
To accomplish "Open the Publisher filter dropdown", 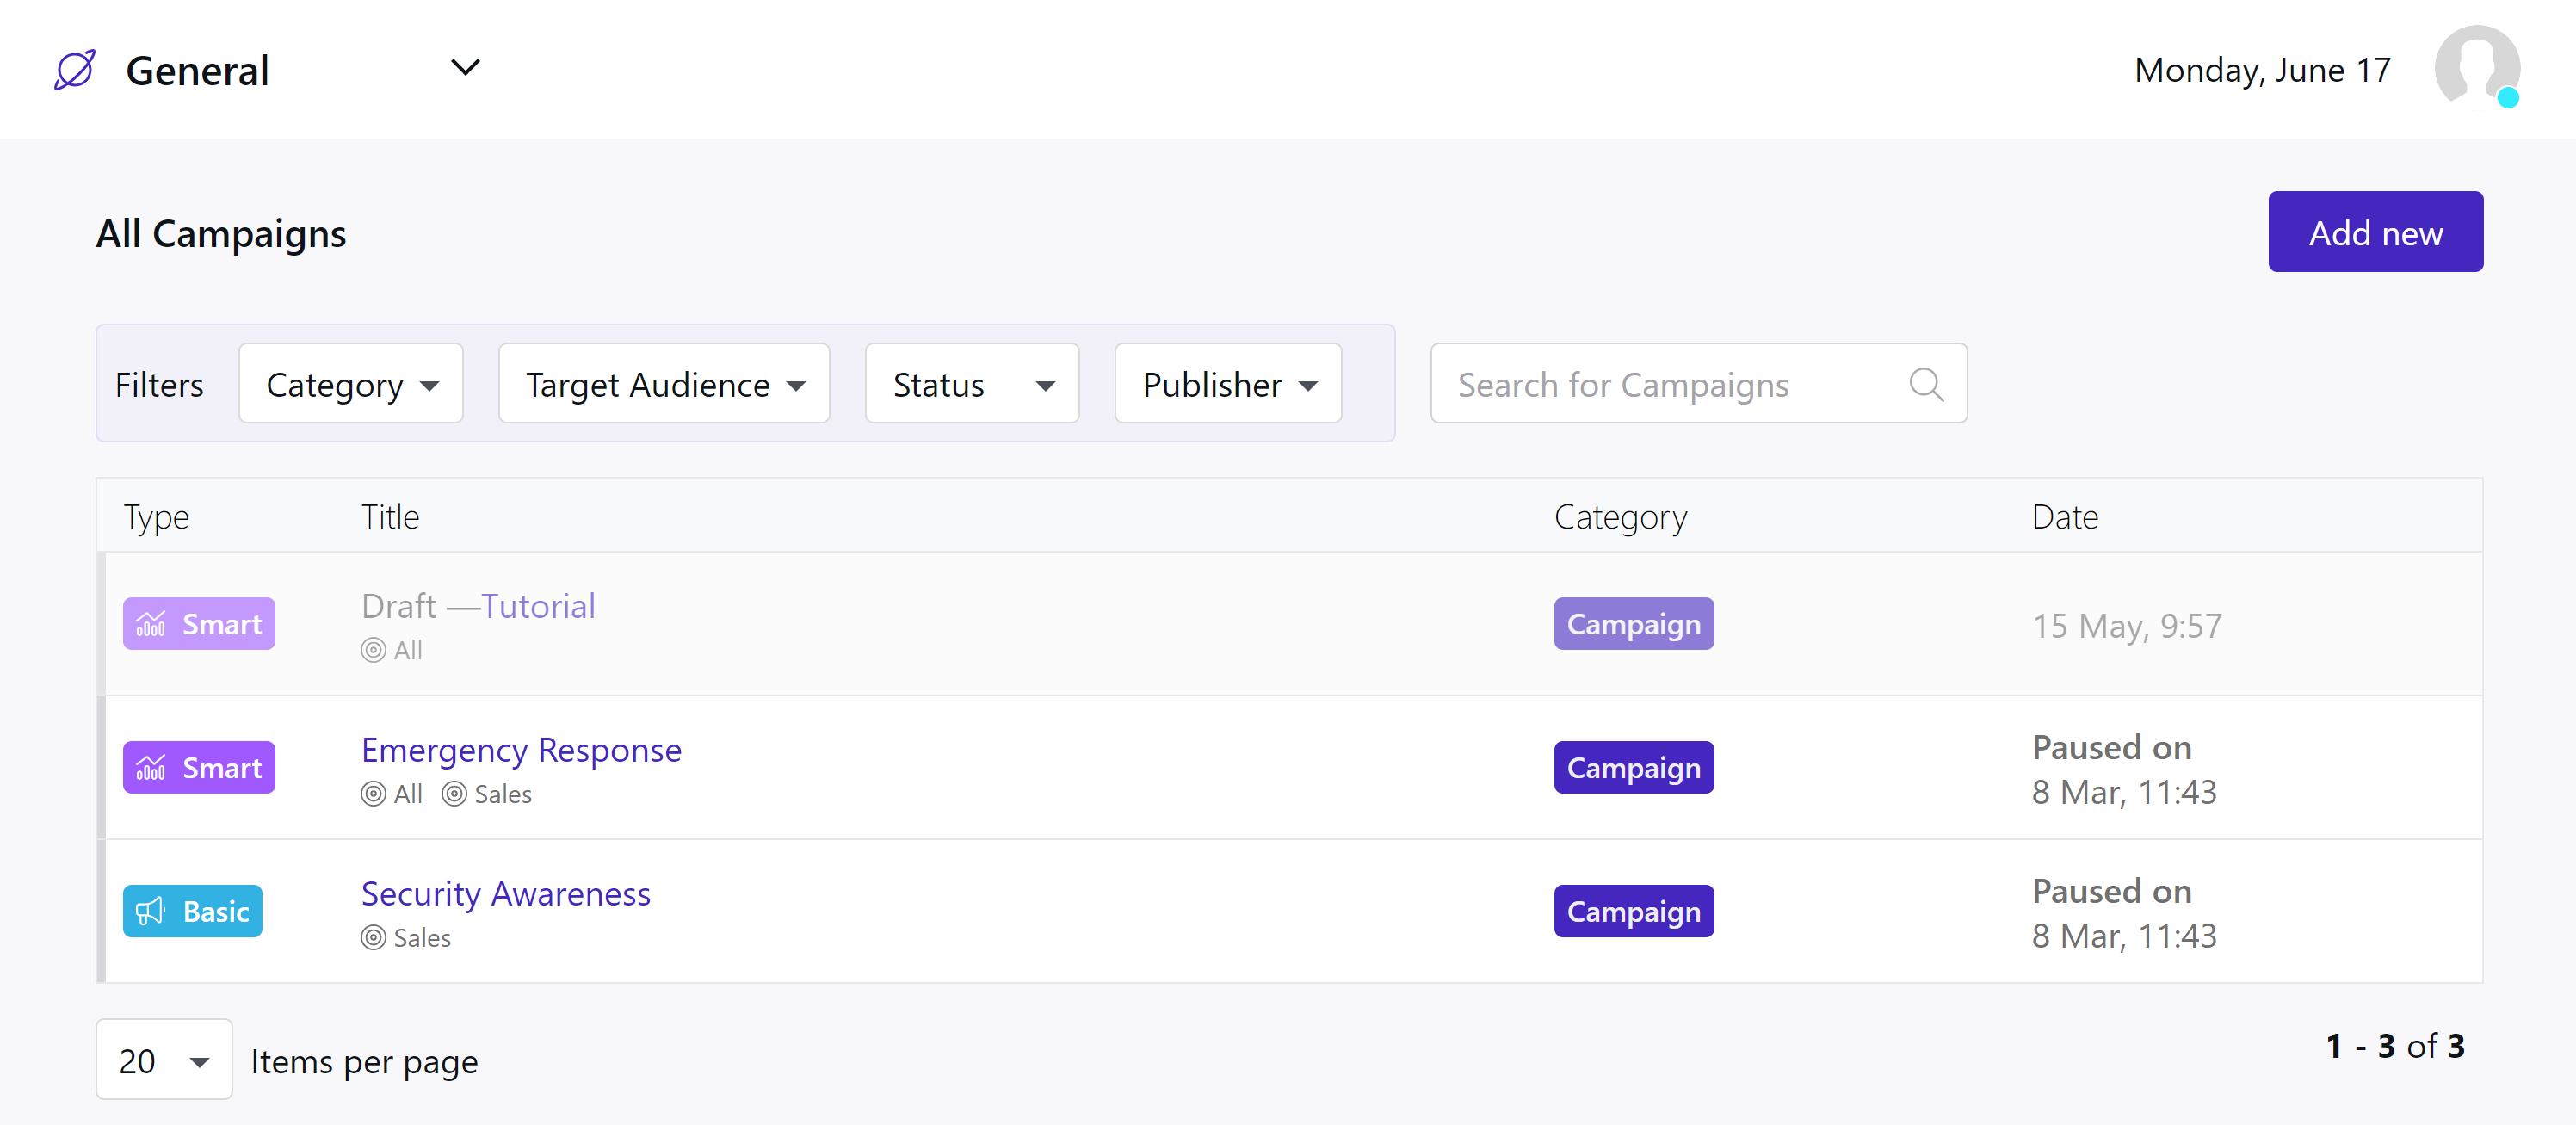I will [x=1228, y=384].
